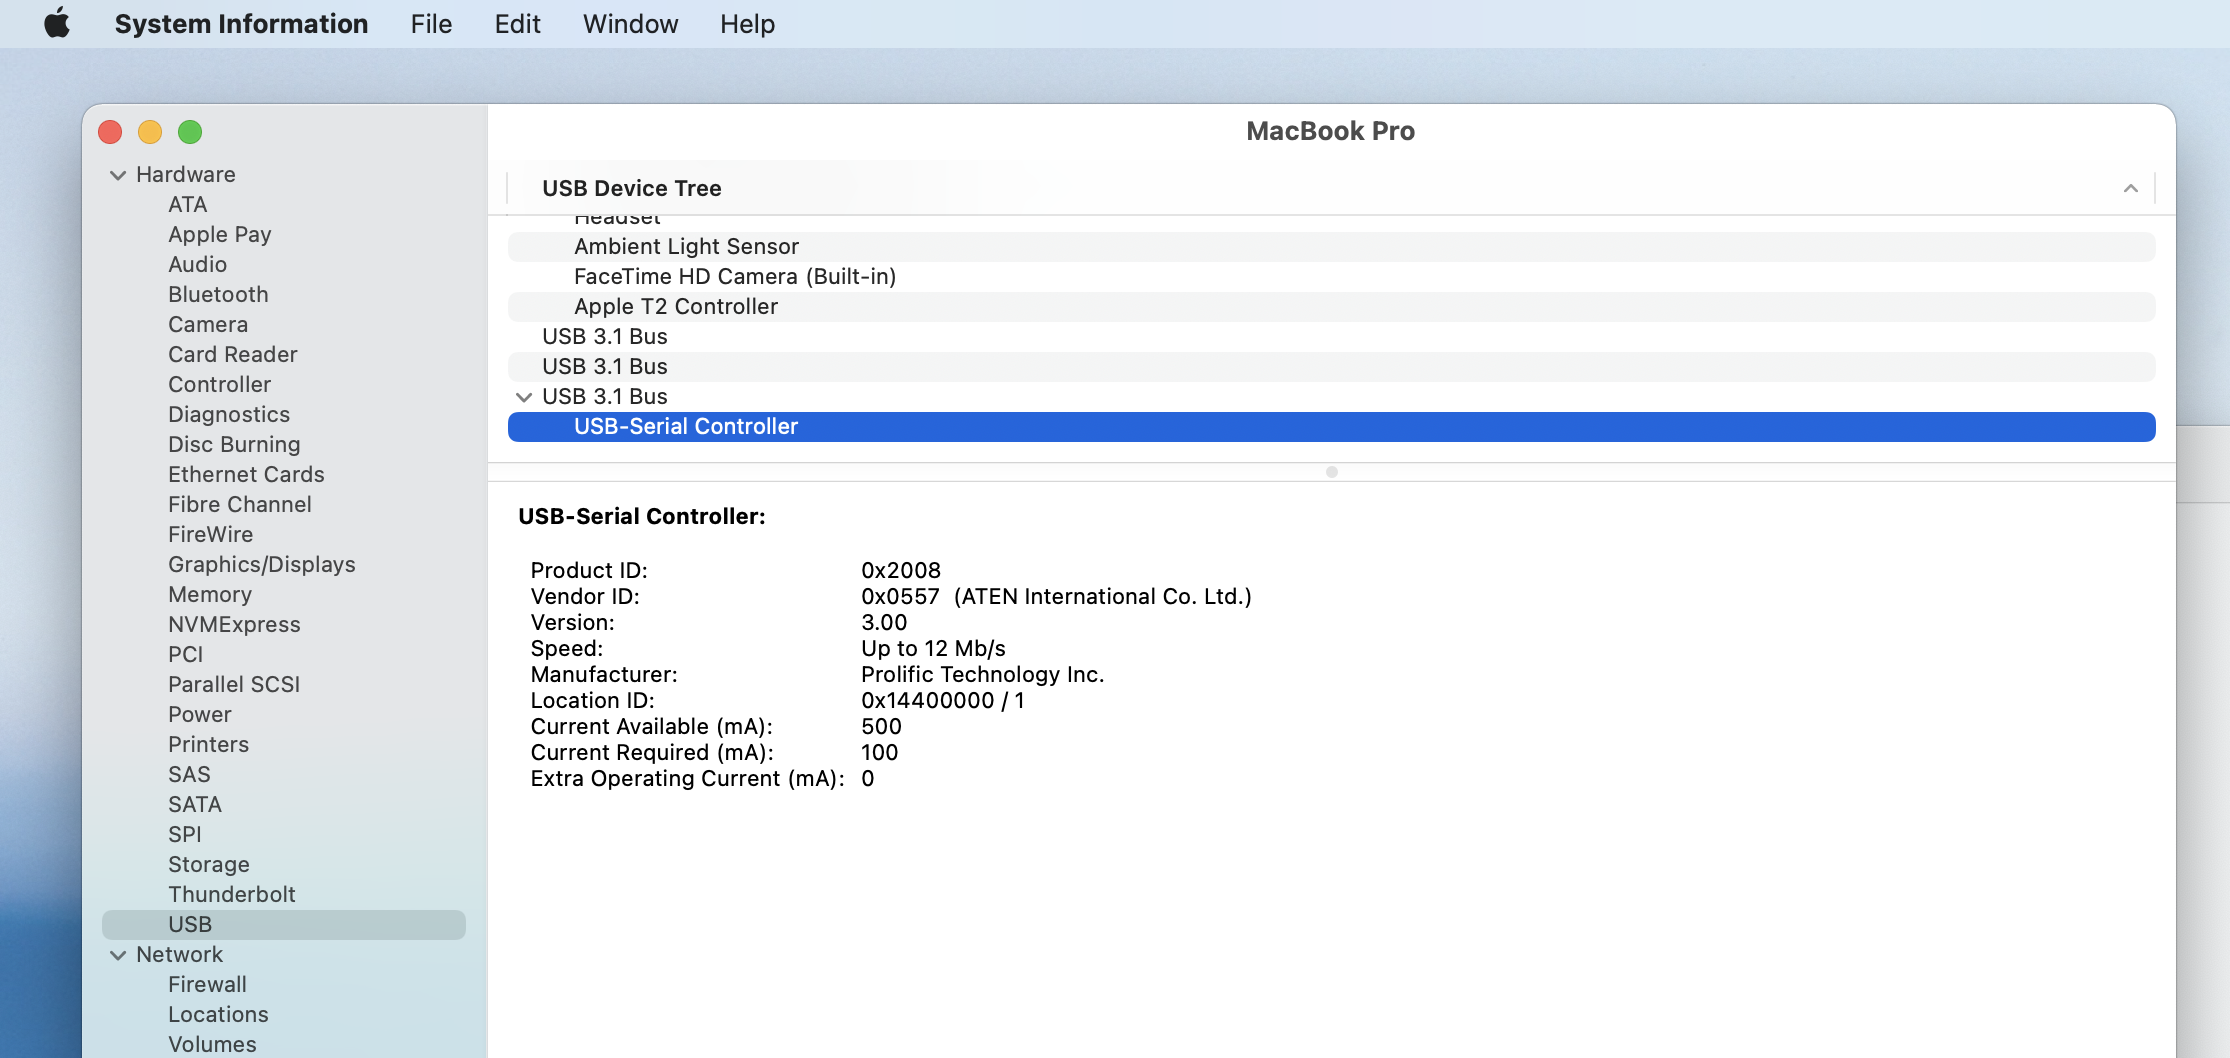Click Location ID value 0x14400000 / 1
This screenshot has width=2230, height=1058.
click(942, 700)
